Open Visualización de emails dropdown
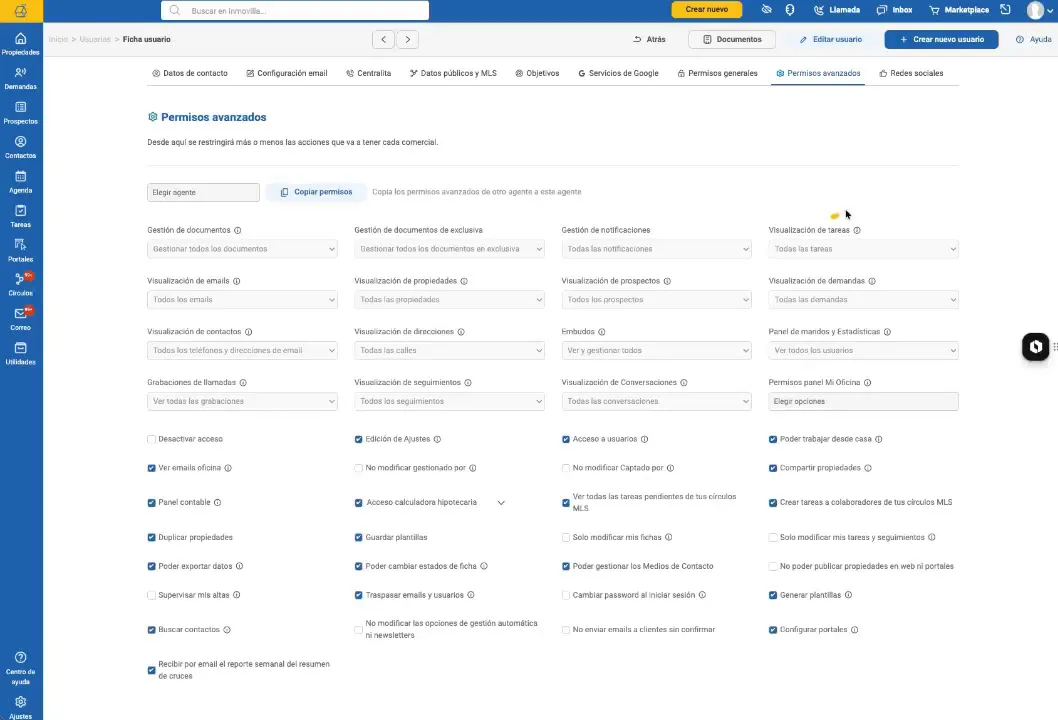The height and width of the screenshot is (720, 1058). [242, 300]
